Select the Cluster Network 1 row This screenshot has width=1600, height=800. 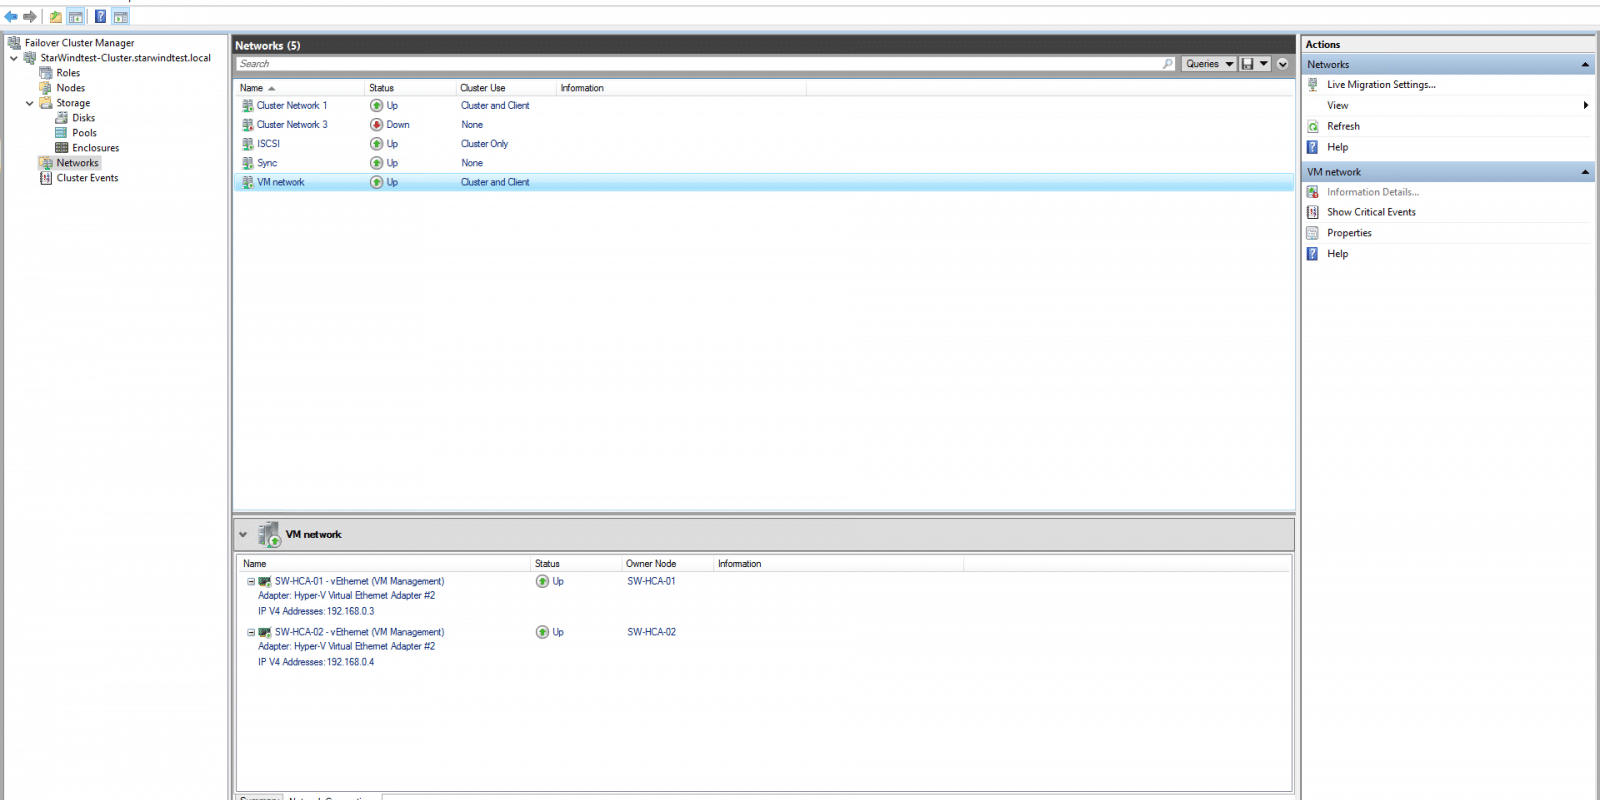[x=764, y=106]
